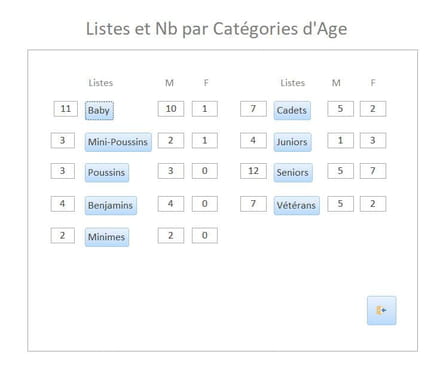Click the Seniors female count field showing 7
The image size is (440, 370).
coord(373,171)
